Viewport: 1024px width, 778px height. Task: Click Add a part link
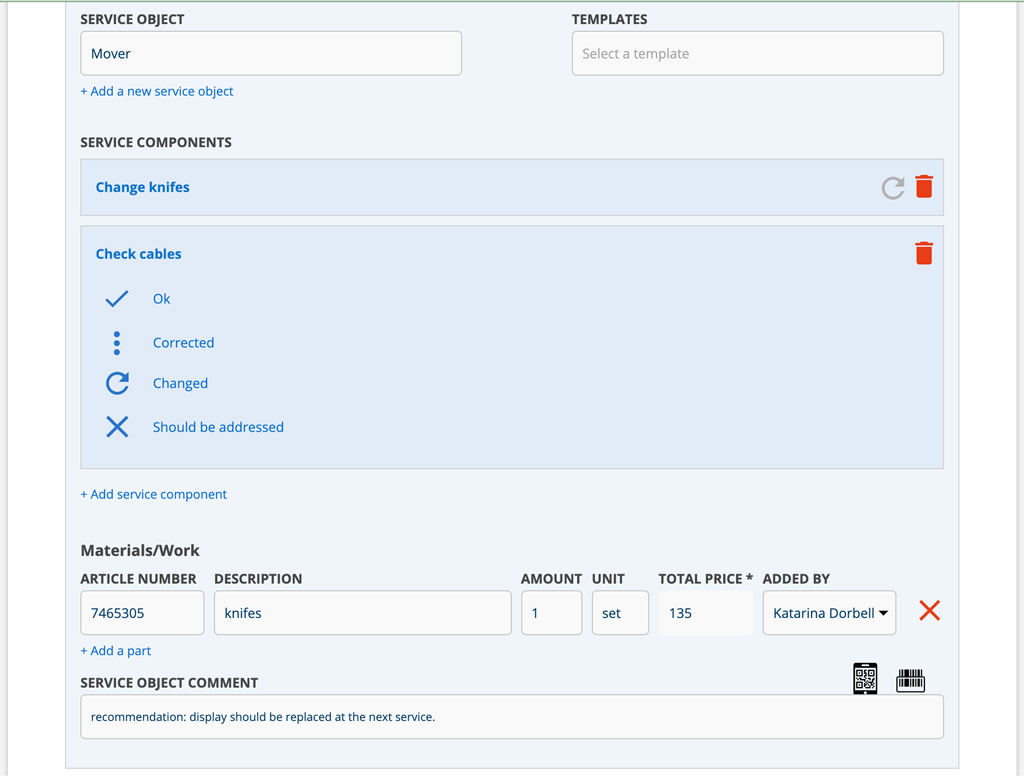pos(116,651)
